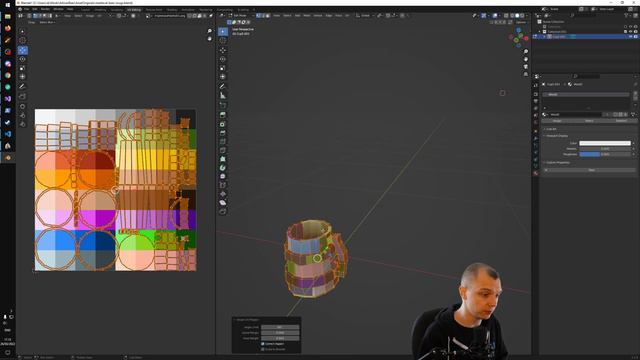The height and width of the screenshot is (360, 640).
Task: Select the Cursor tool in UV editor
Action: 22,40
